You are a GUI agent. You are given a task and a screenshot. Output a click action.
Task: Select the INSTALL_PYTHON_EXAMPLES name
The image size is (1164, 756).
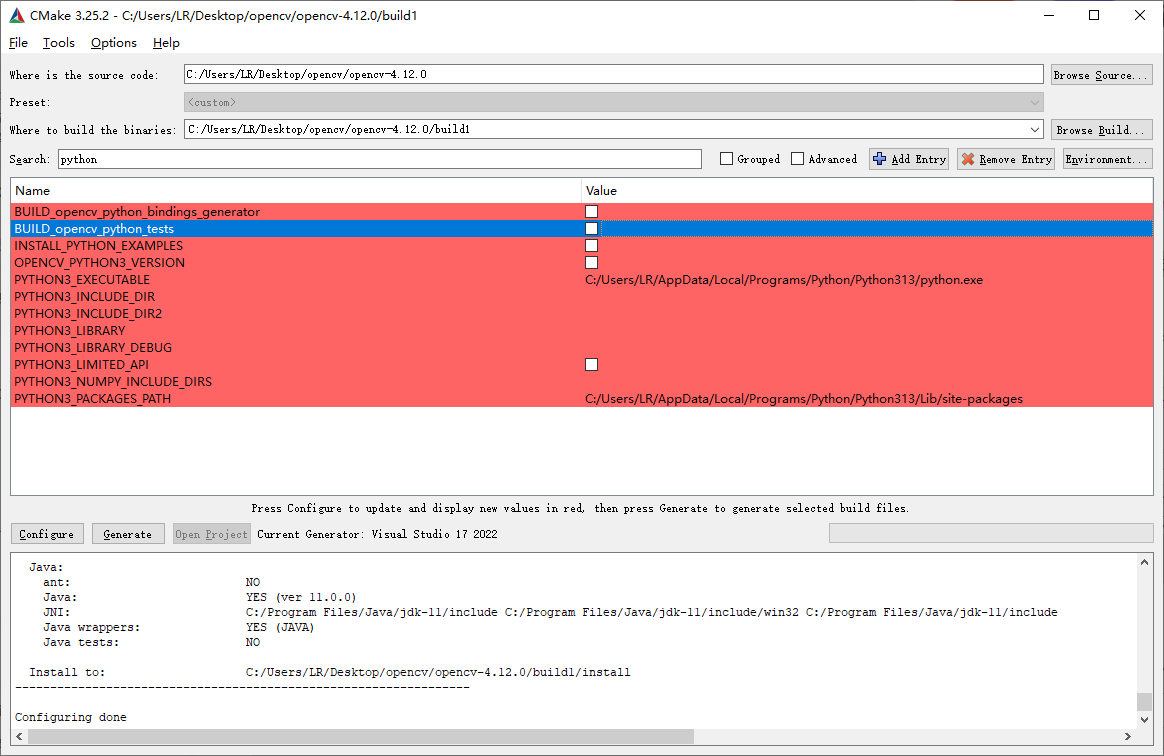[99, 246]
